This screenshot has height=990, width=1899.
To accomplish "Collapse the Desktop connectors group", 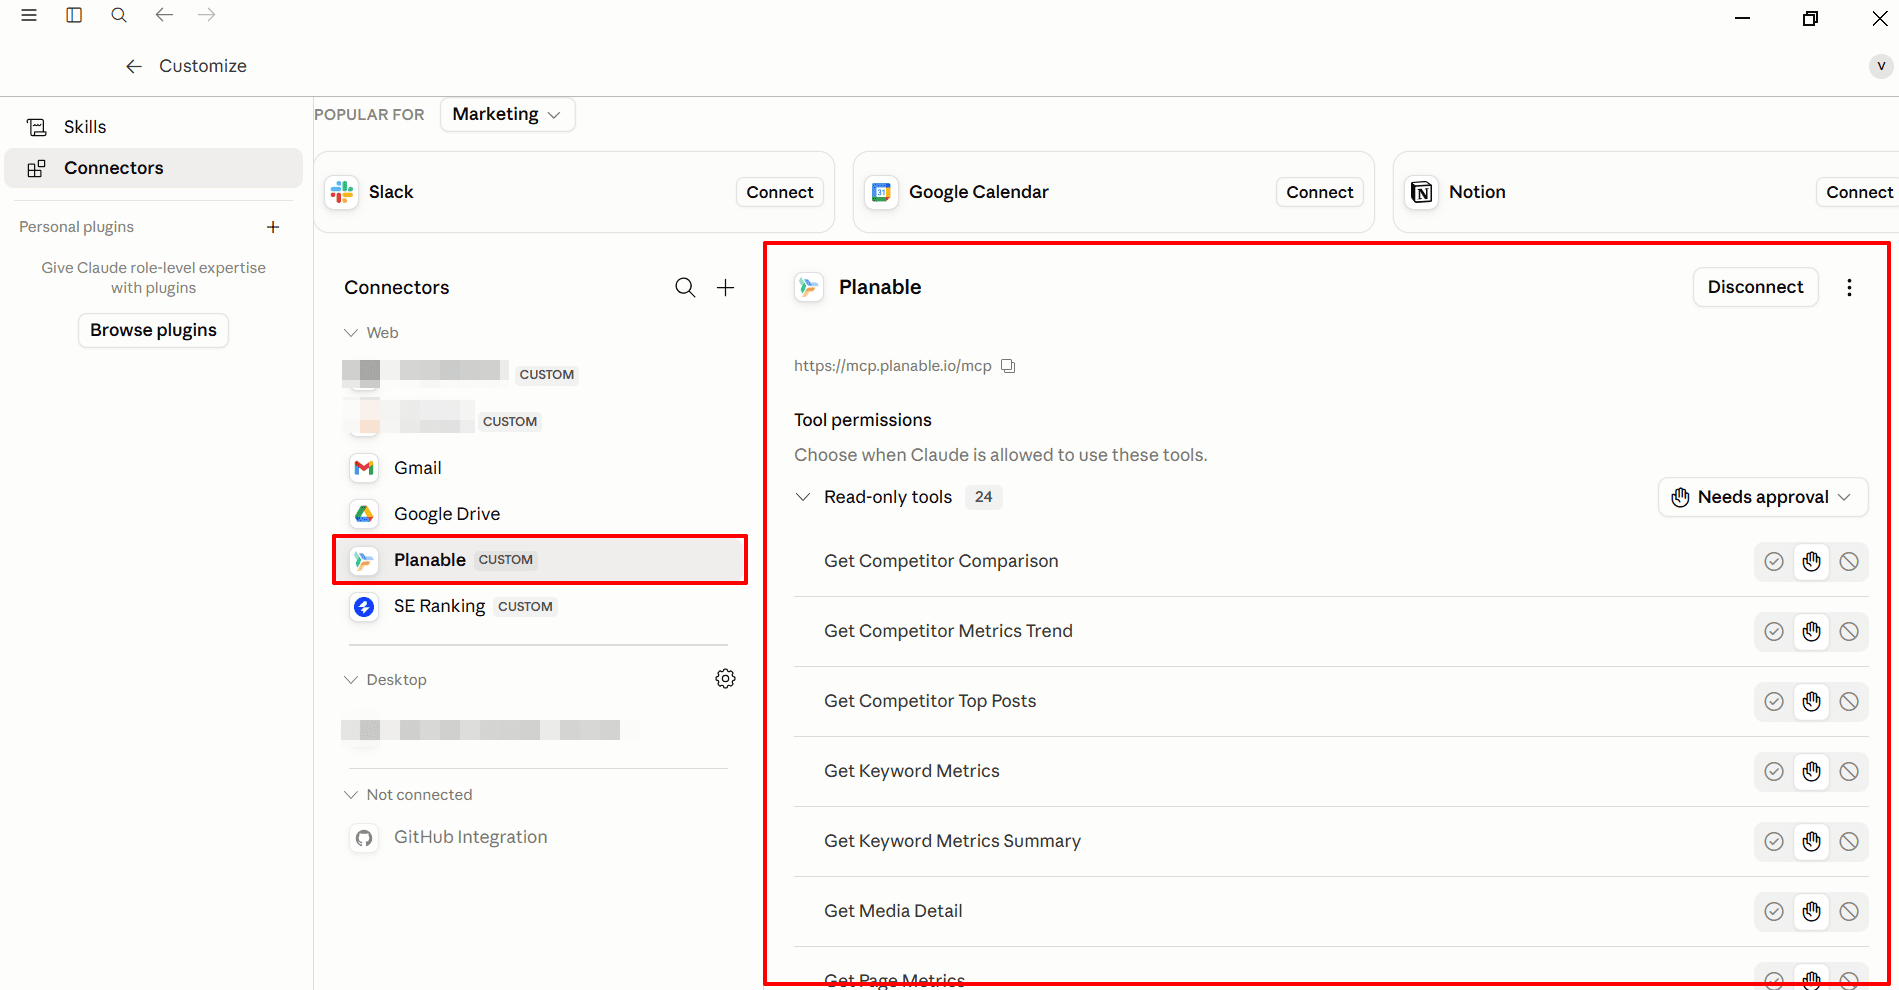I will point(351,680).
